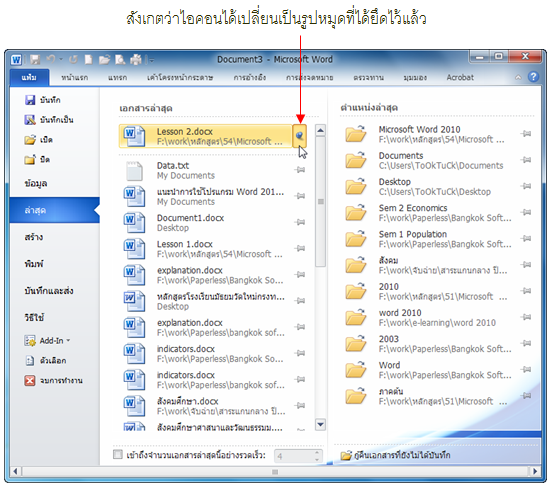This screenshot has width=550, height=484.
Task: Open Document1.docx from recent documents
Action: pos(206,223)
